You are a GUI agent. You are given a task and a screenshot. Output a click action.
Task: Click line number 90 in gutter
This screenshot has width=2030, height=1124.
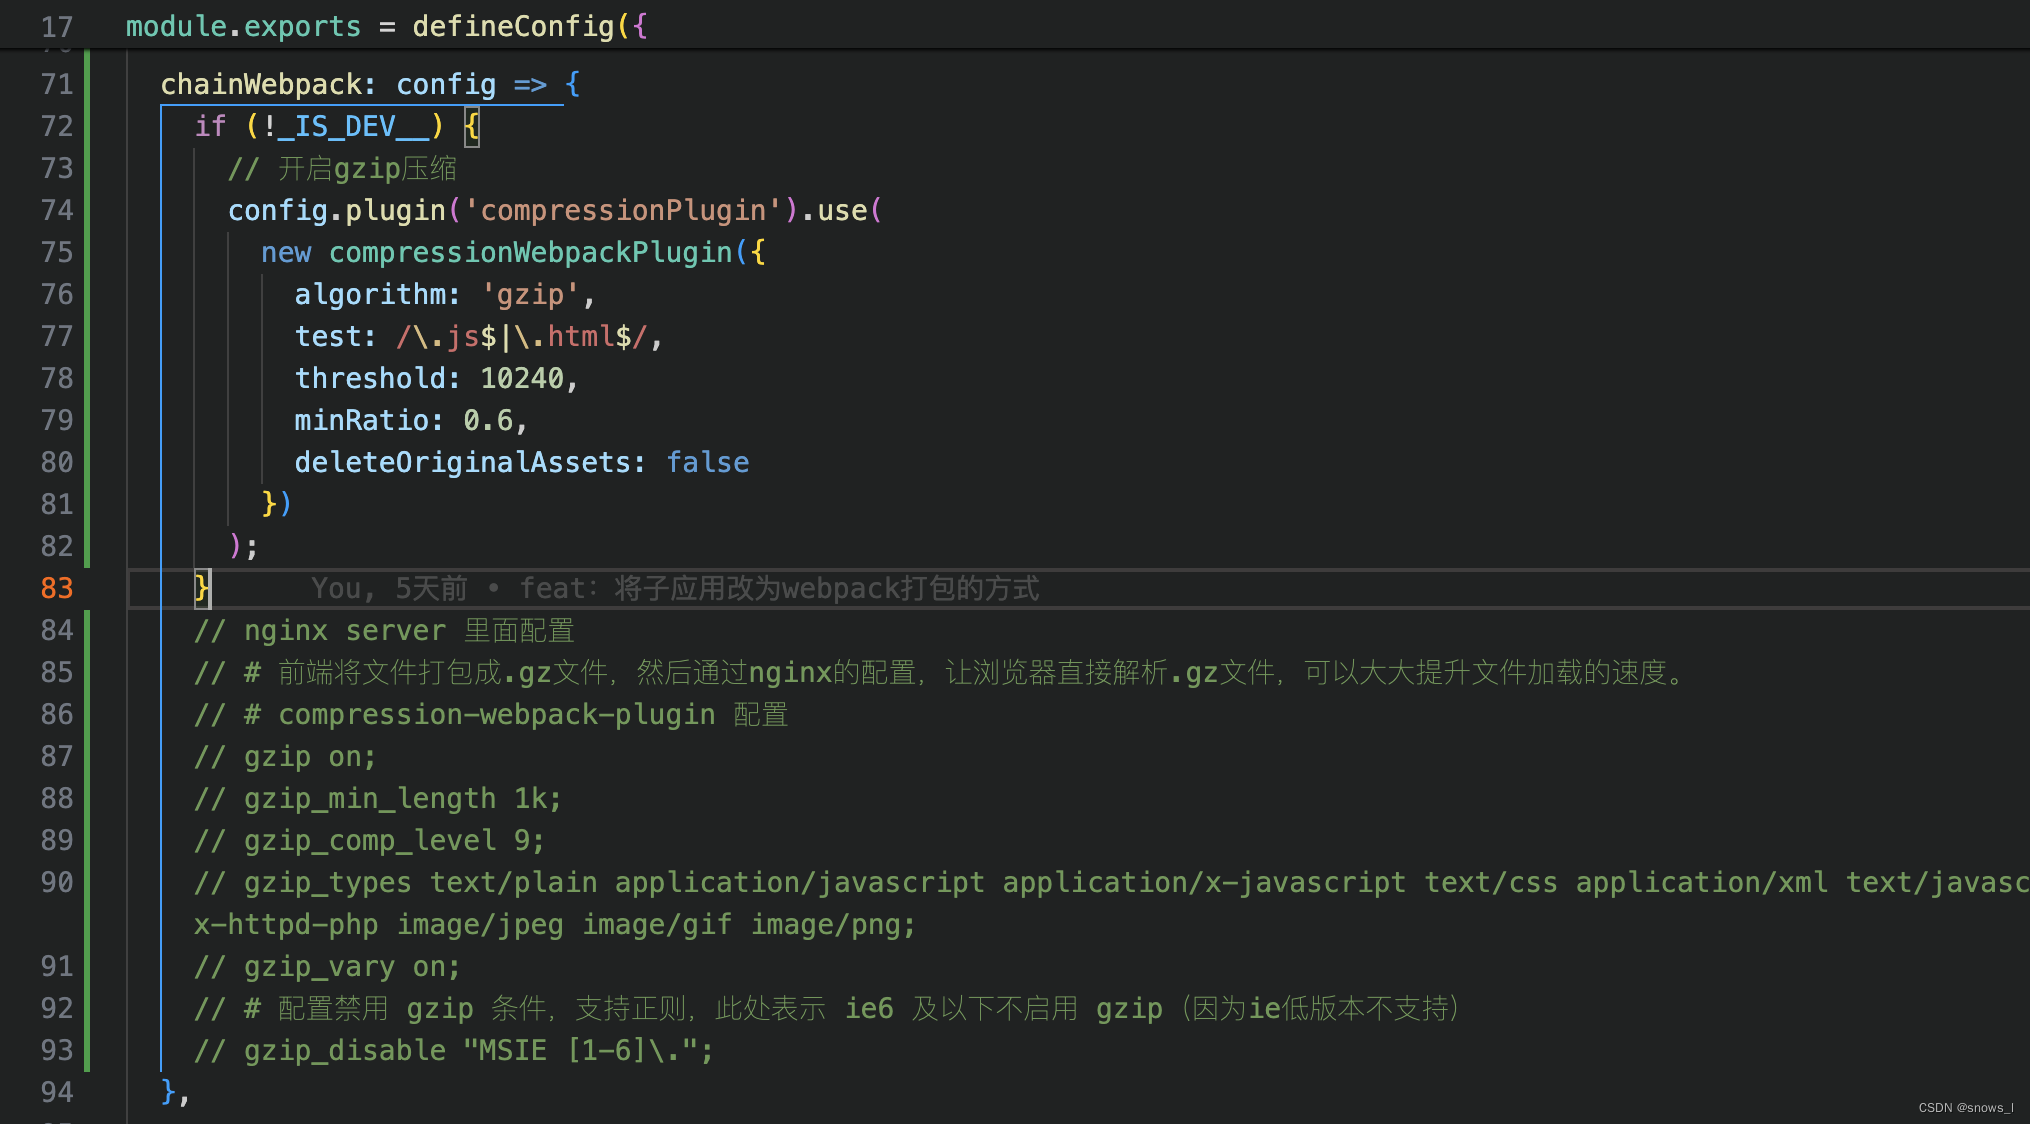57,882
